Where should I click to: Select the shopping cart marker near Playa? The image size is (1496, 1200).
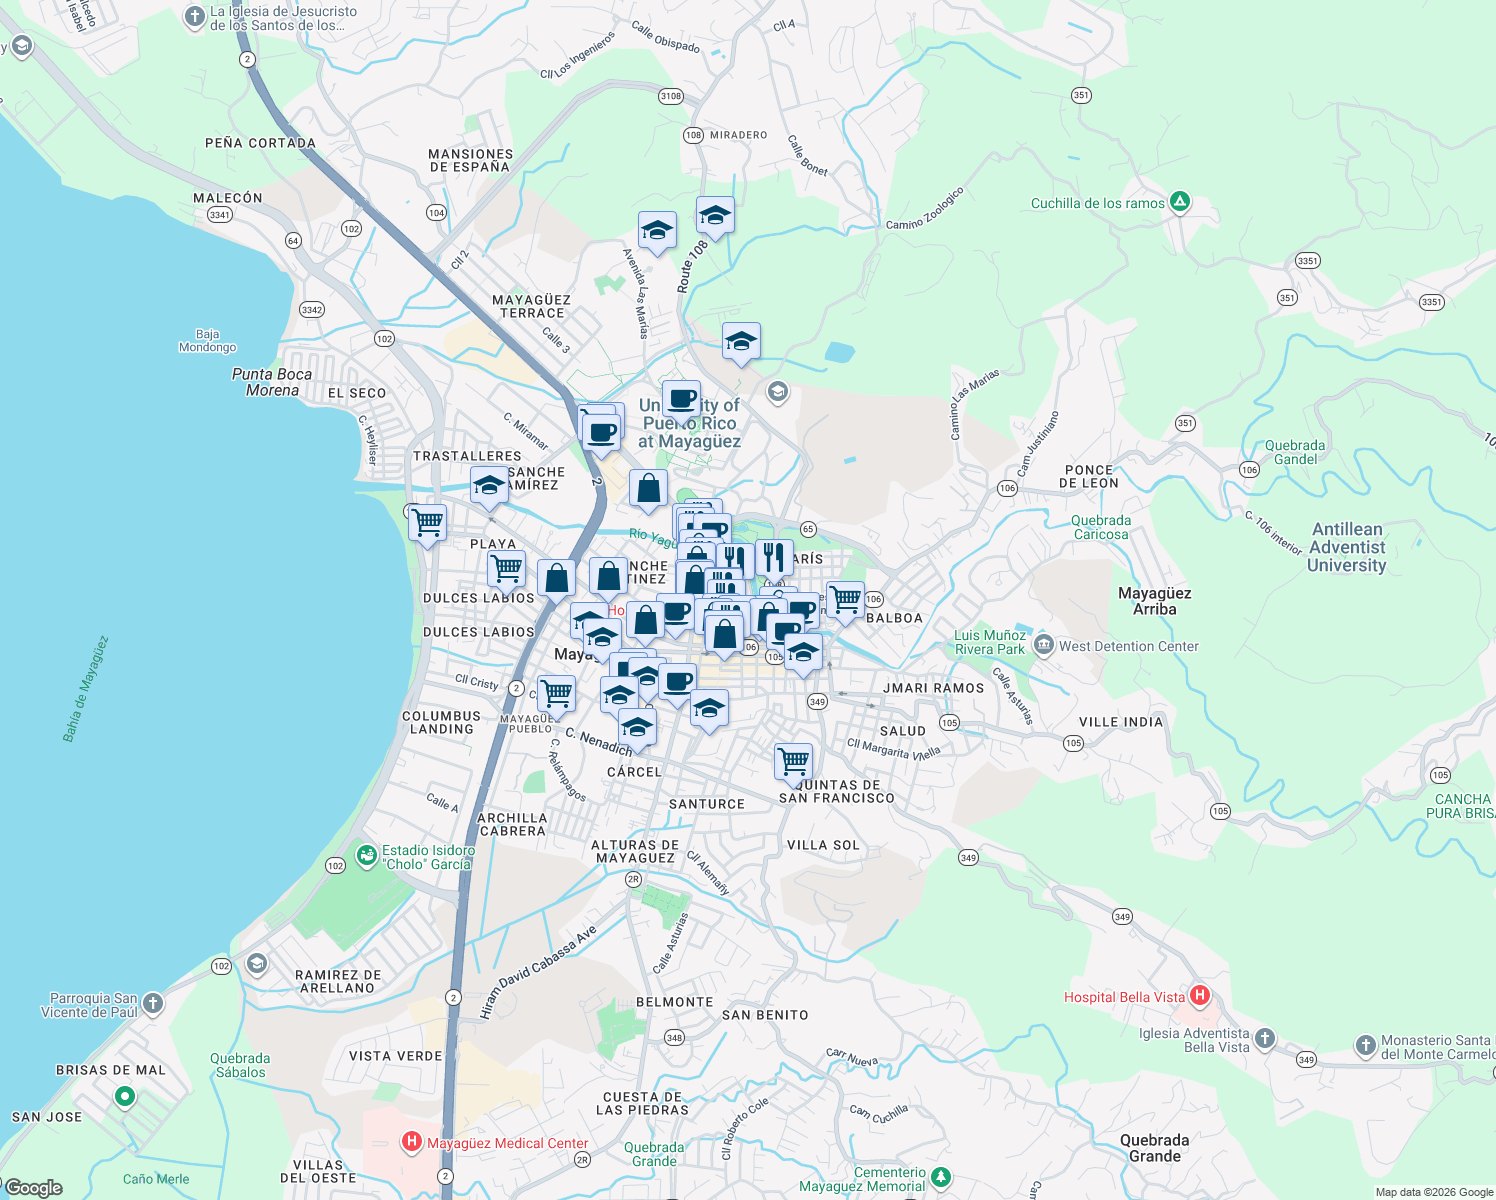pyautogui.click(x=508, y=567)
